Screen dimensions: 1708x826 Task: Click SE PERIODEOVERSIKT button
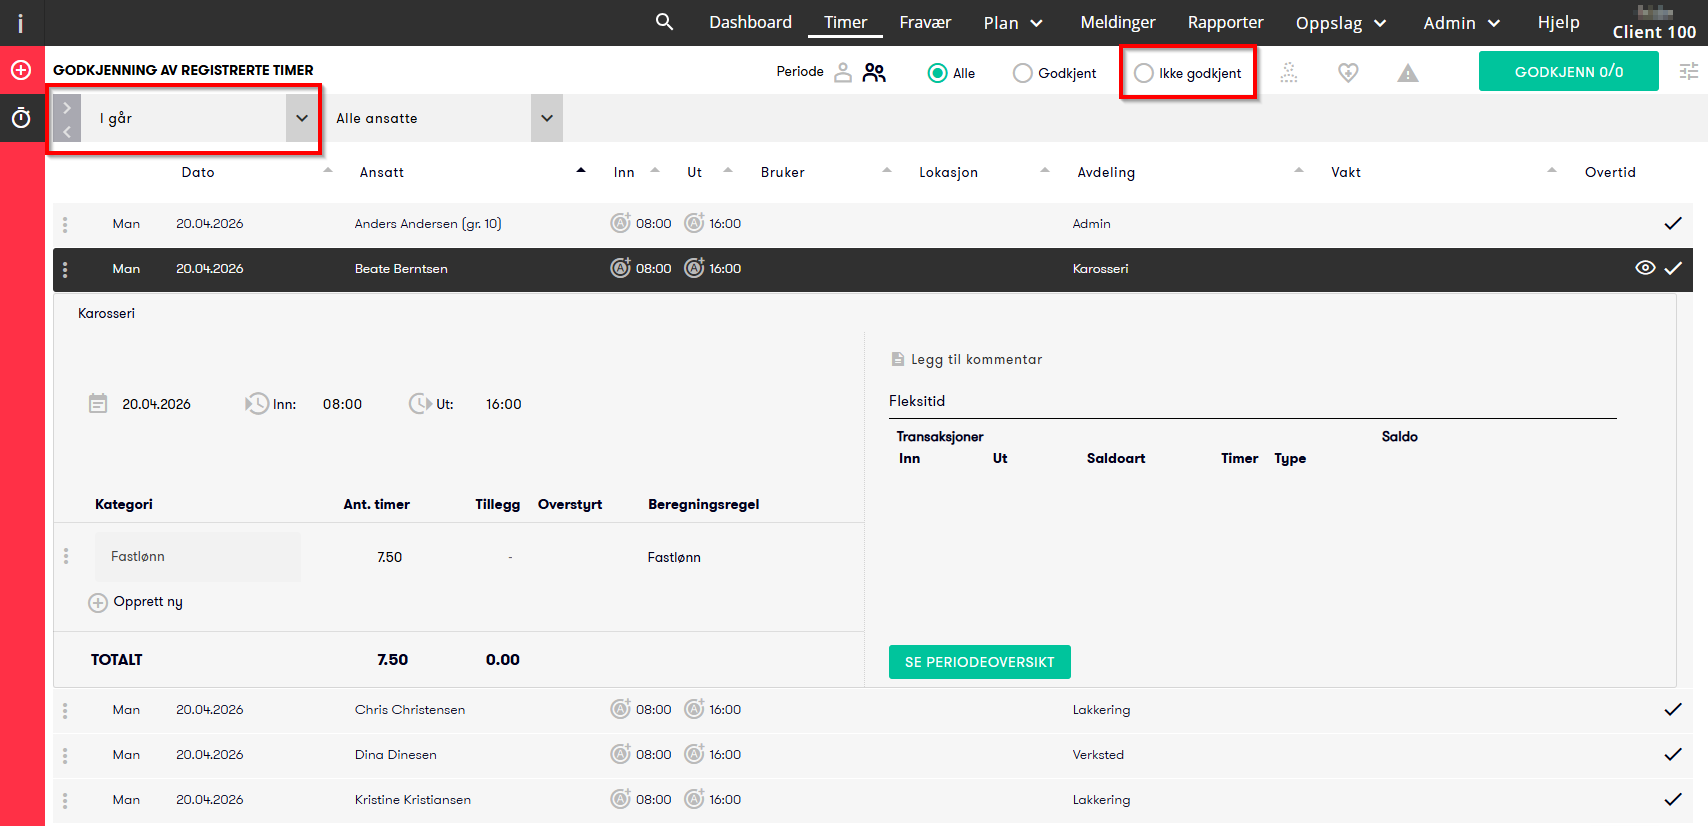click(979, 662)
